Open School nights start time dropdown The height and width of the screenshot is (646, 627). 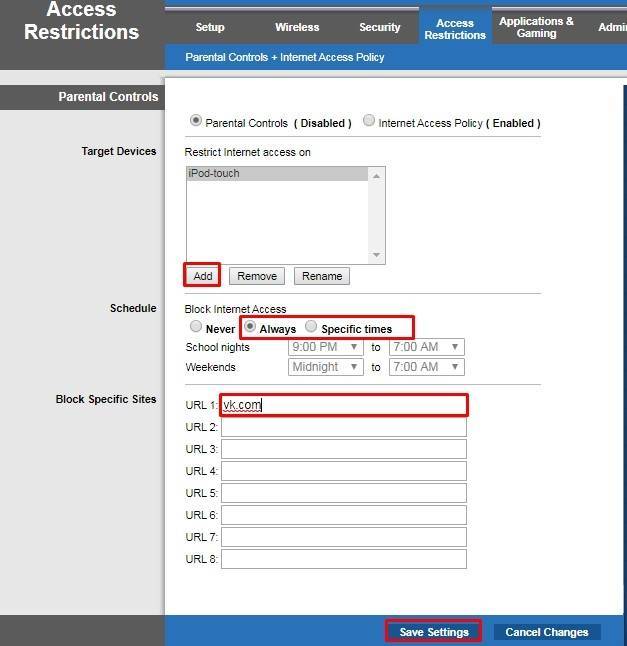[x=325, y=347]
